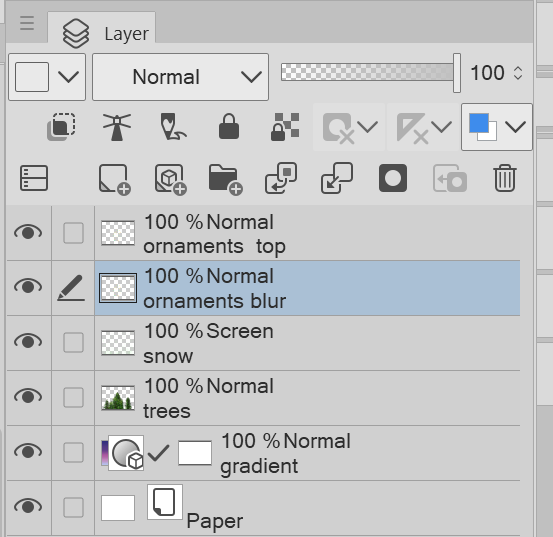Click the Create layer mask icon

pos(393,178)
